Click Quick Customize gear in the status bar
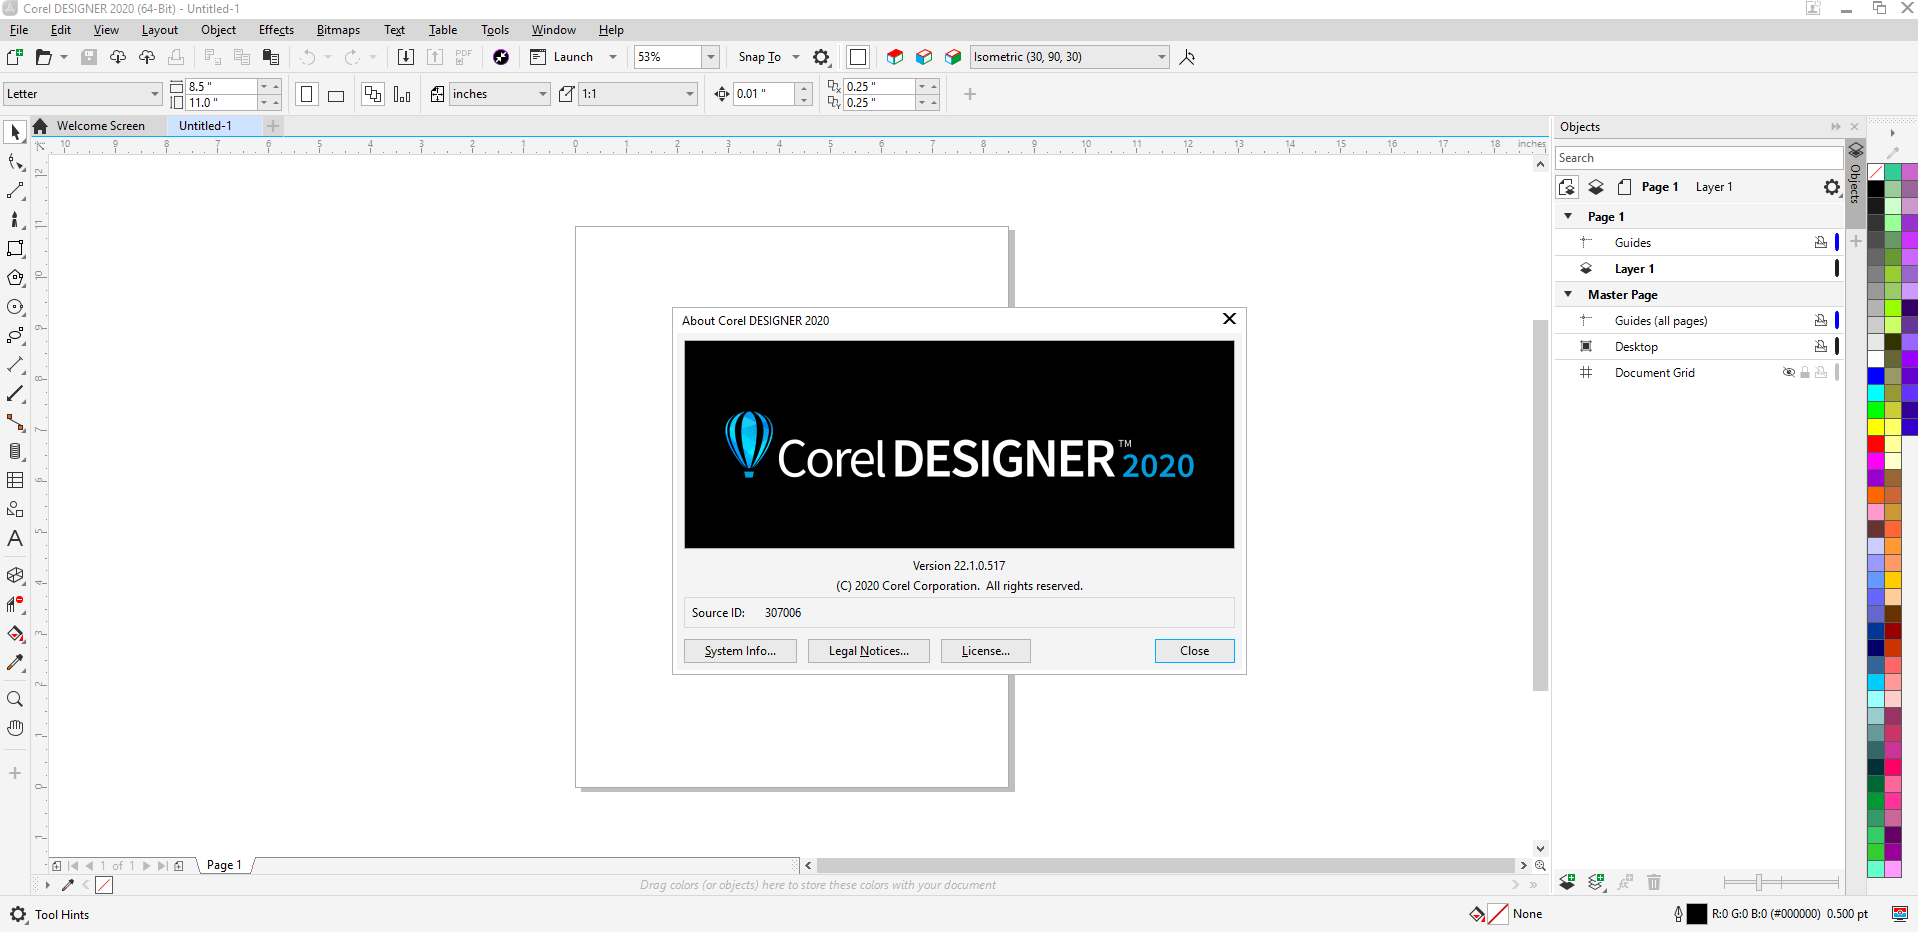Viewport: 1918px width, 932px height. pos(18,914)
